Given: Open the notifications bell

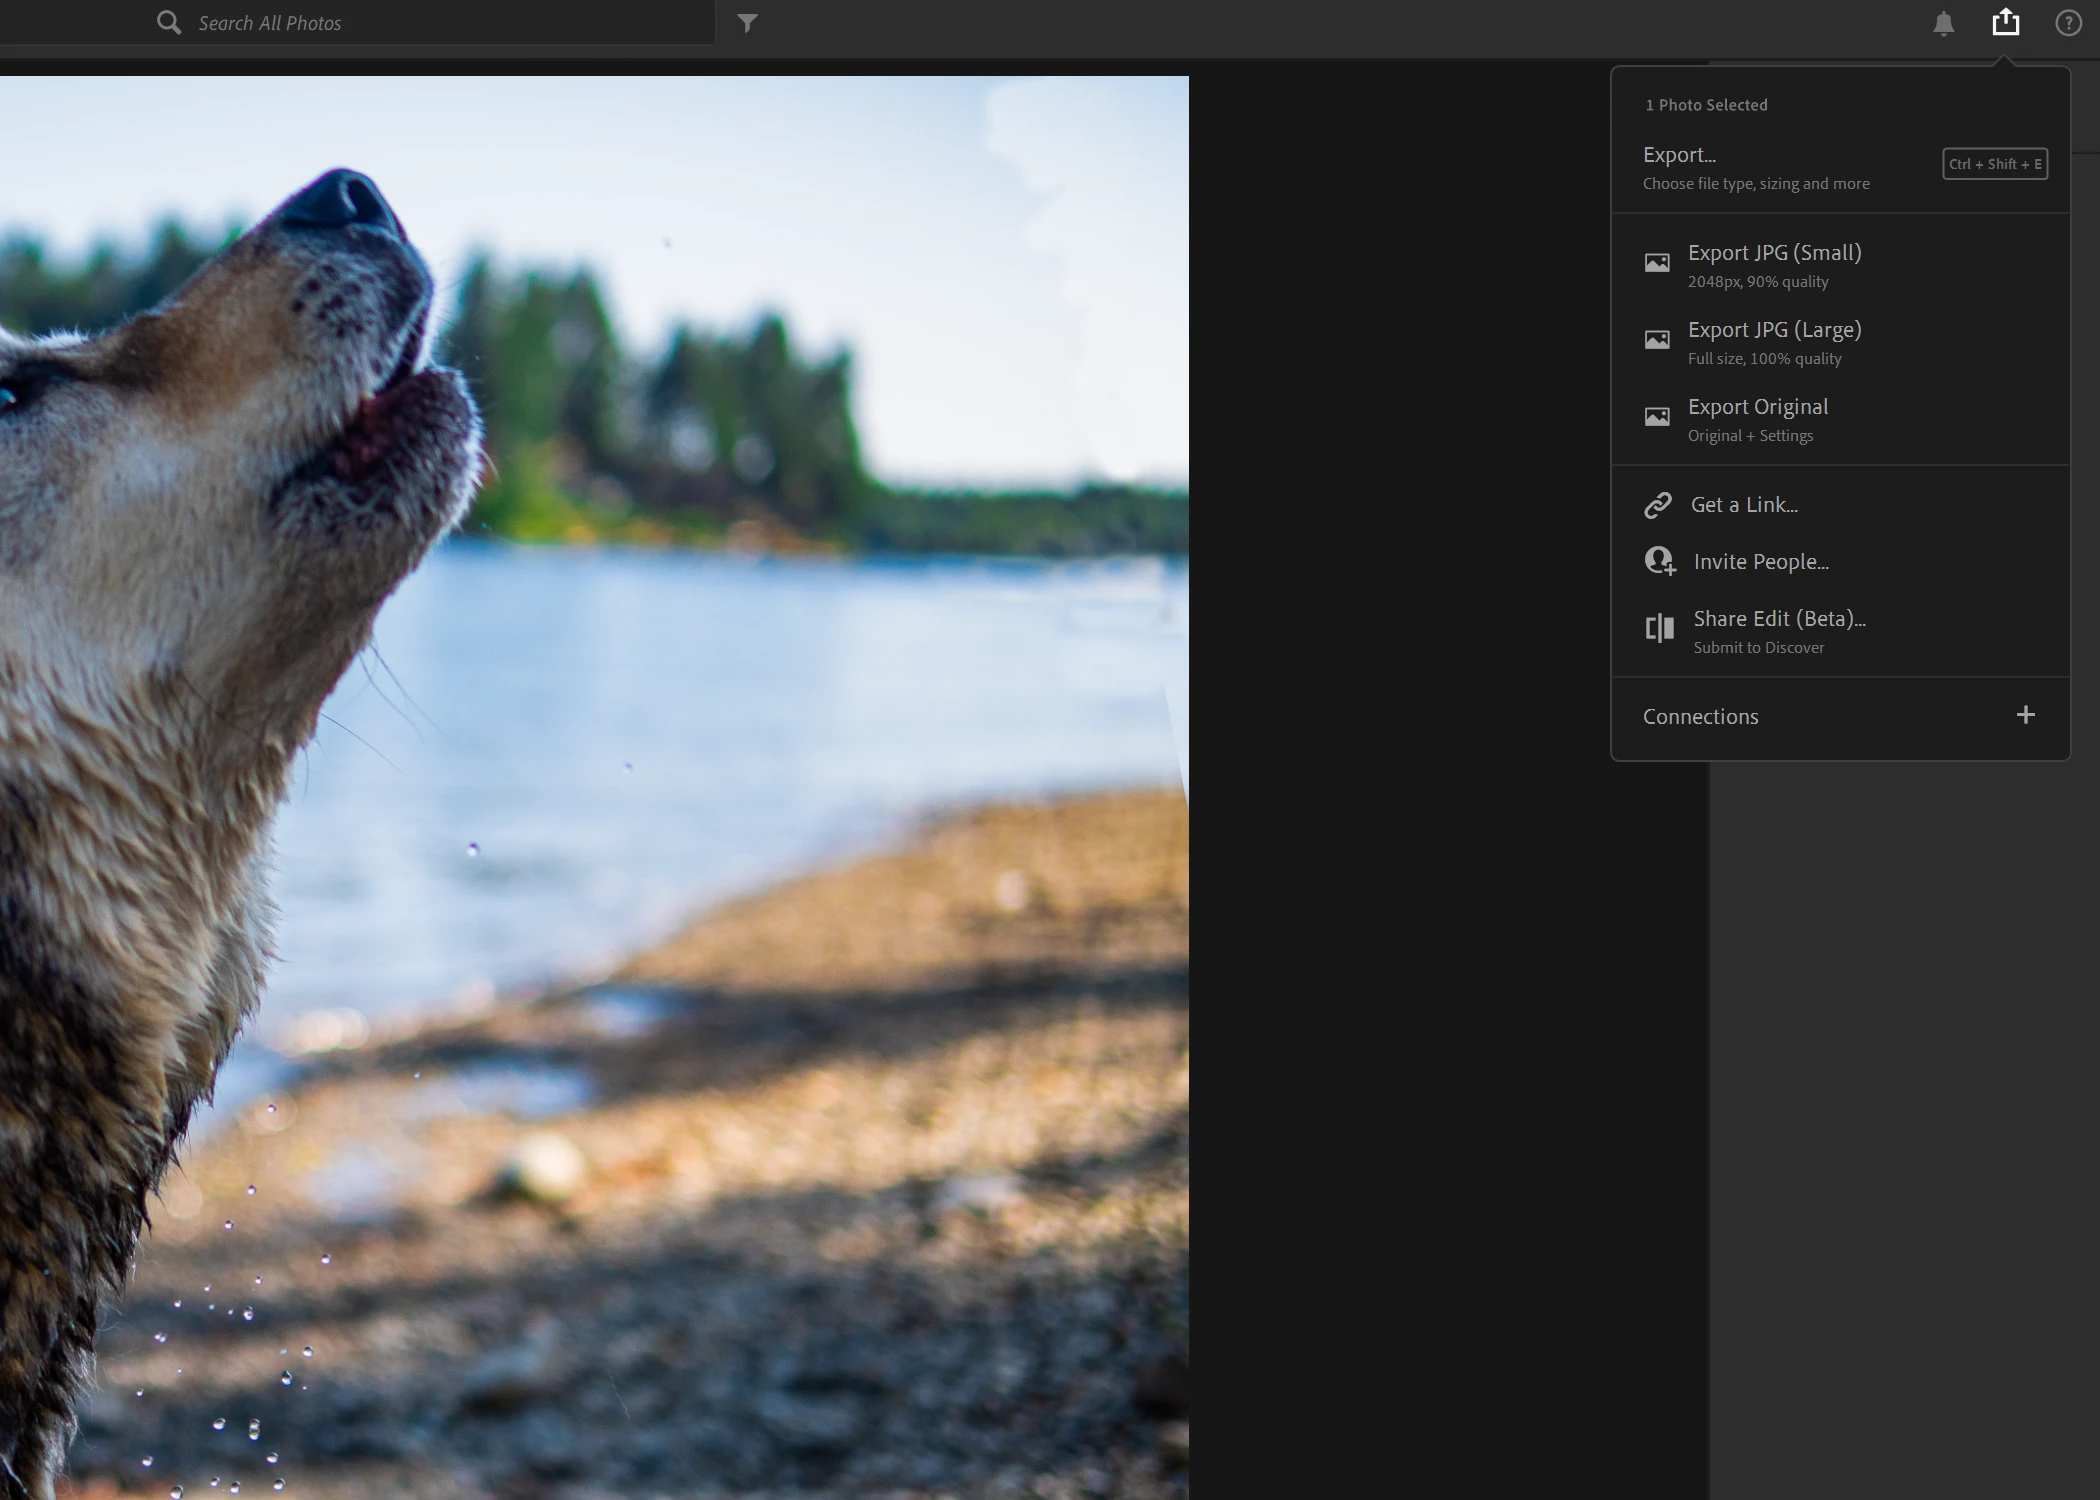Looking at the screenshot, I should click(1943, 24).
